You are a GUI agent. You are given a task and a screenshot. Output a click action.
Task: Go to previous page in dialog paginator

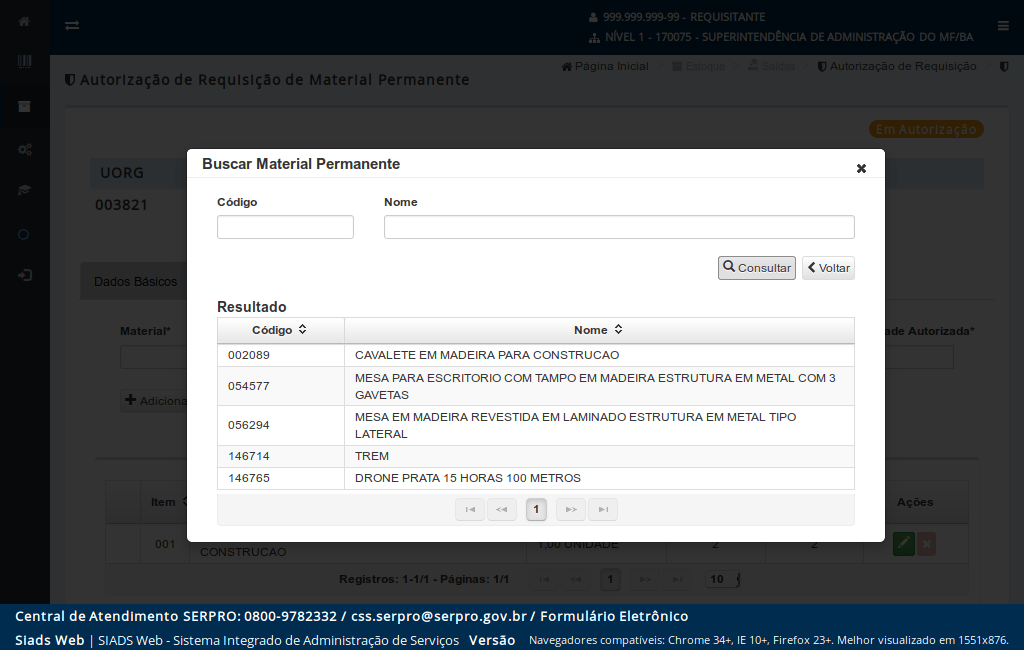(x=502, y=510)
